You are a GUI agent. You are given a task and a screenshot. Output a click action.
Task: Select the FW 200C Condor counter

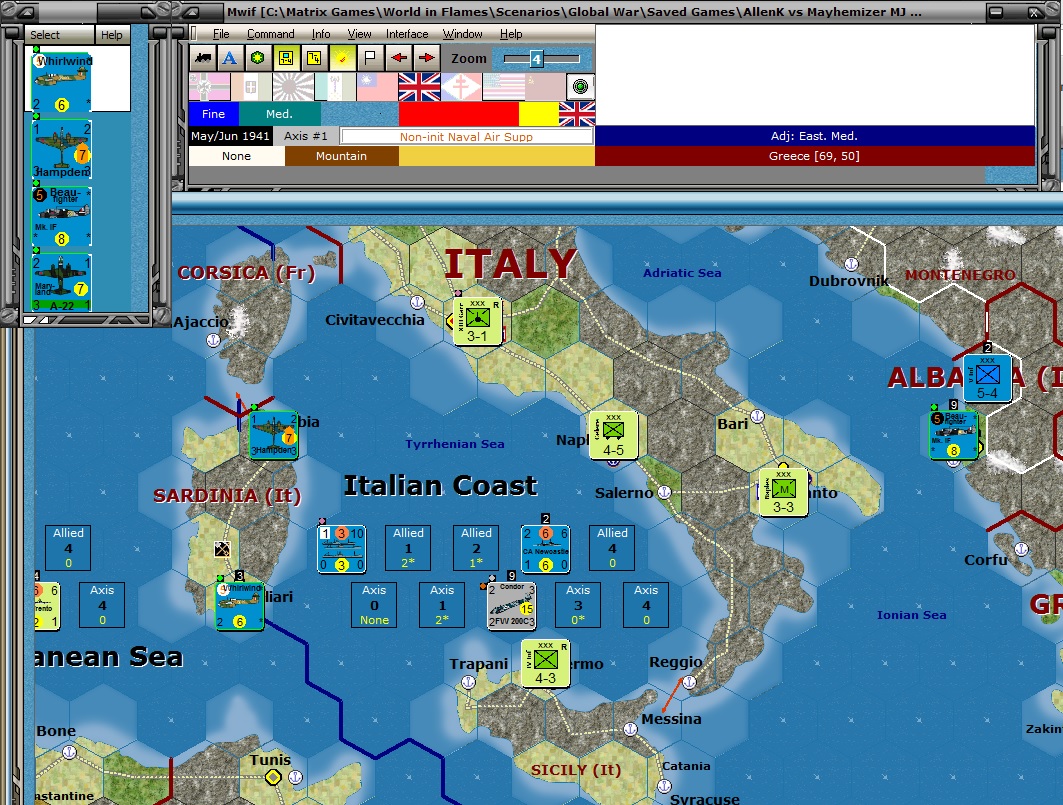pos(512,606)
